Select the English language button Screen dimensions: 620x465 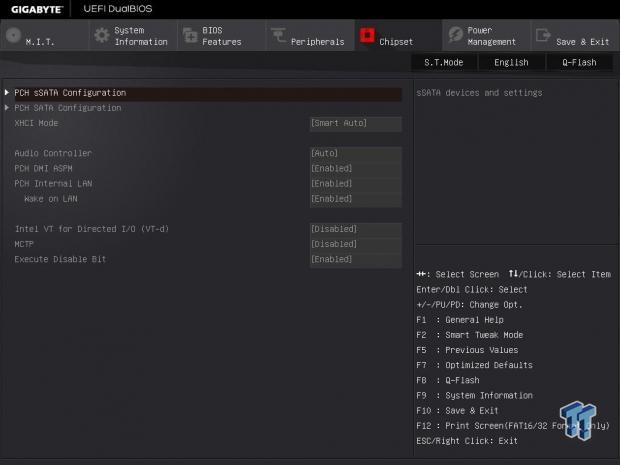point(511,62)
